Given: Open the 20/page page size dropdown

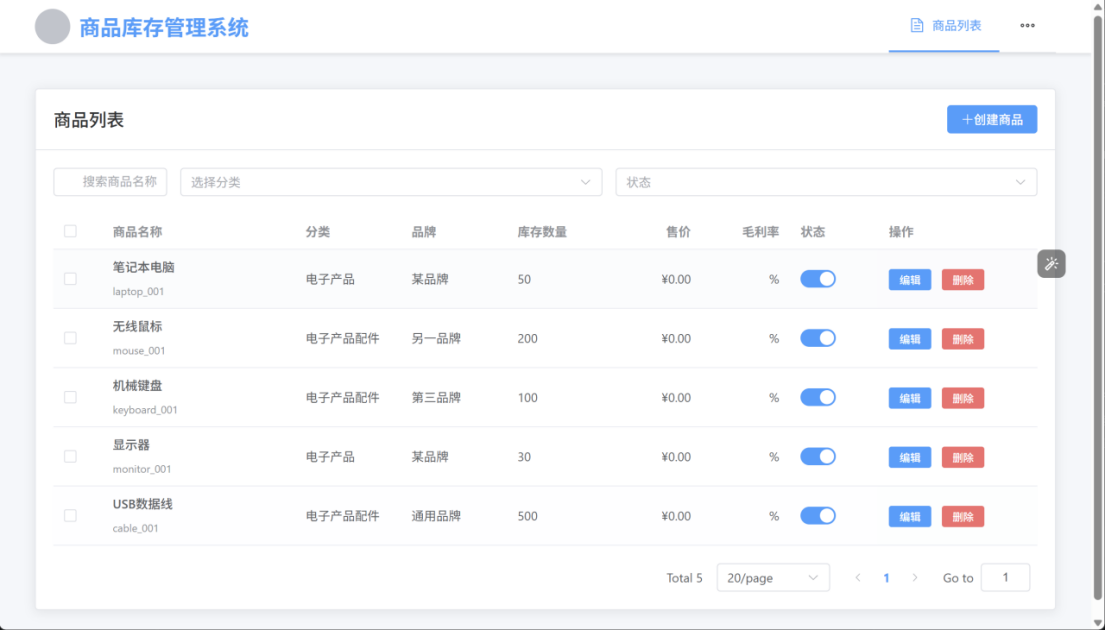Looking at the screenshot, I should [772, 577].
